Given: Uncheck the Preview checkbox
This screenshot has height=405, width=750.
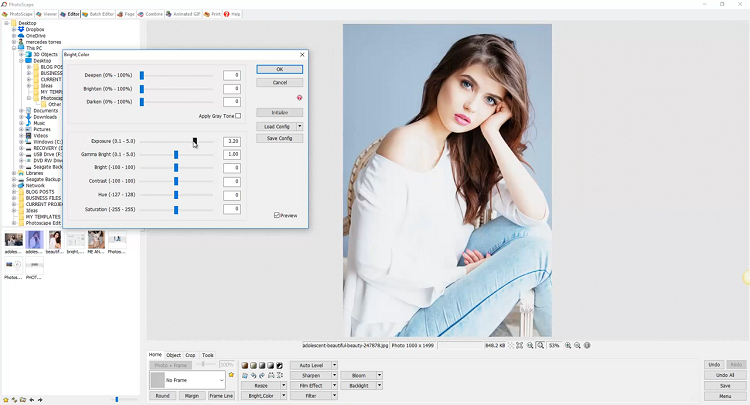Looking at the screenshot, I should click(x=277, y=215).
